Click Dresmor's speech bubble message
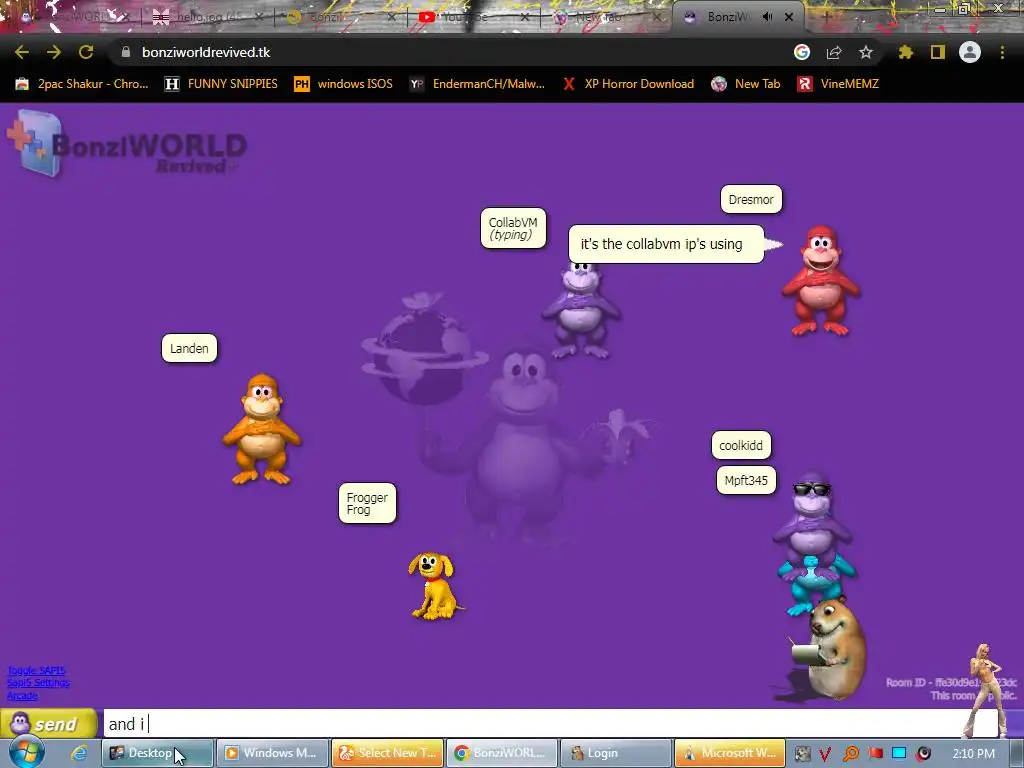 click(666, 244)
